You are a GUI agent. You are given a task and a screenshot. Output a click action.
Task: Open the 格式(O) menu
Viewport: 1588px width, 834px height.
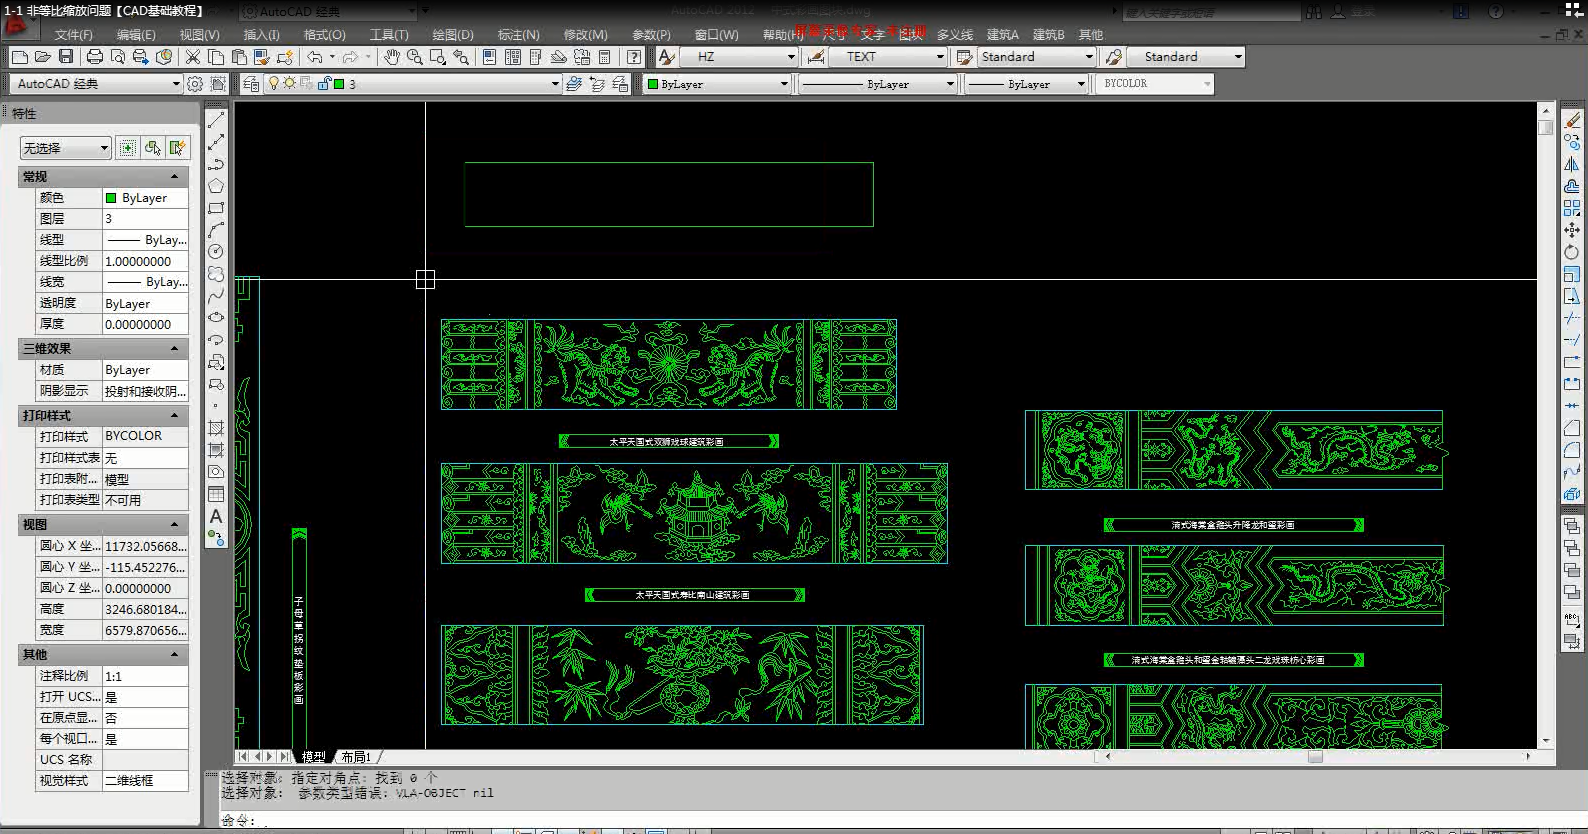[324, 34]
